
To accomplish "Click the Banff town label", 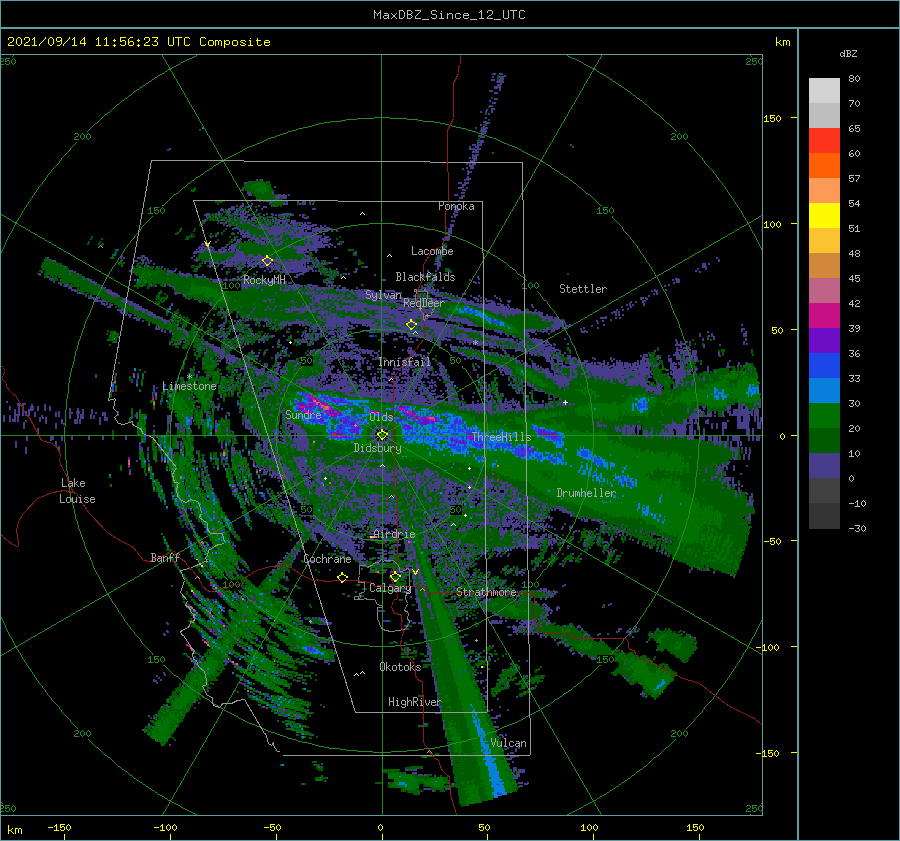I will pos(165,557).
